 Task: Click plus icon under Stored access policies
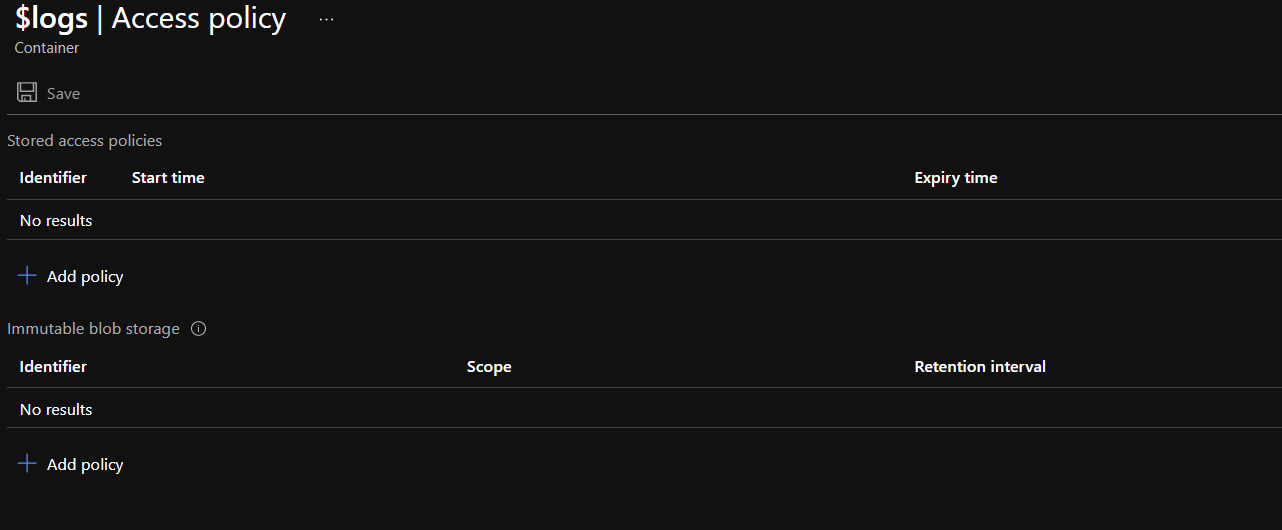[x=28, y=276]
